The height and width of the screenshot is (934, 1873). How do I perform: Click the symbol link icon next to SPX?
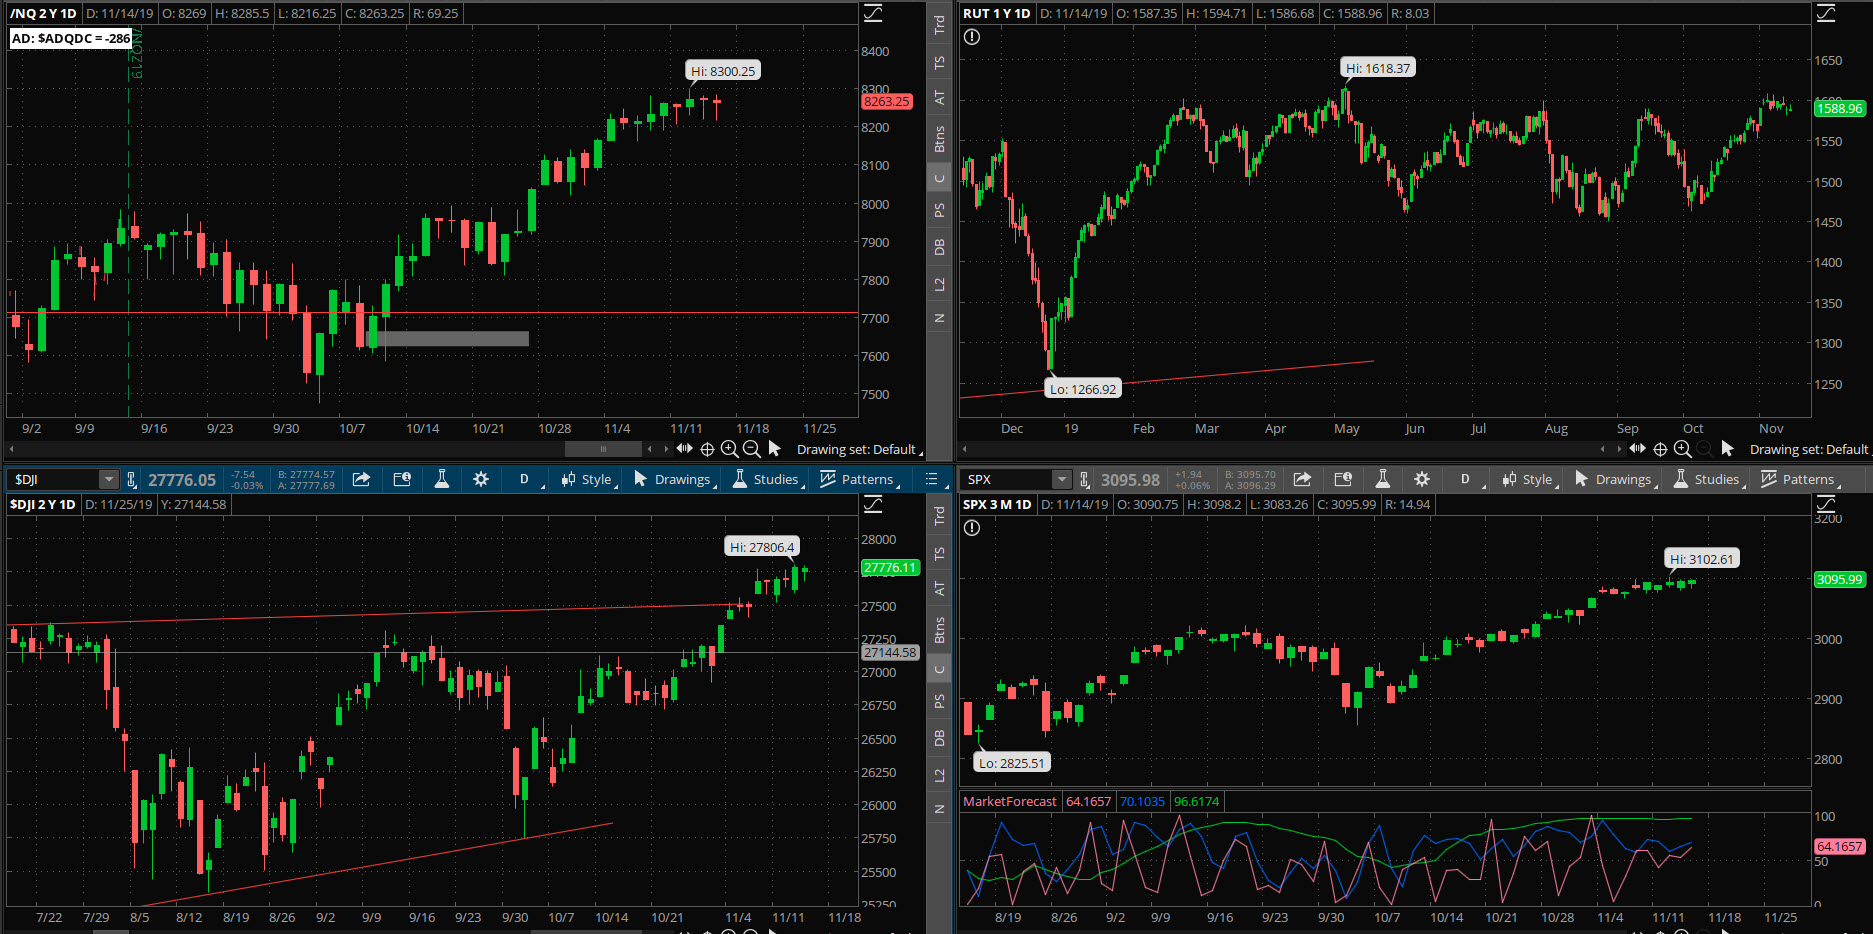pyautogui.click(x=1085, y=480)
